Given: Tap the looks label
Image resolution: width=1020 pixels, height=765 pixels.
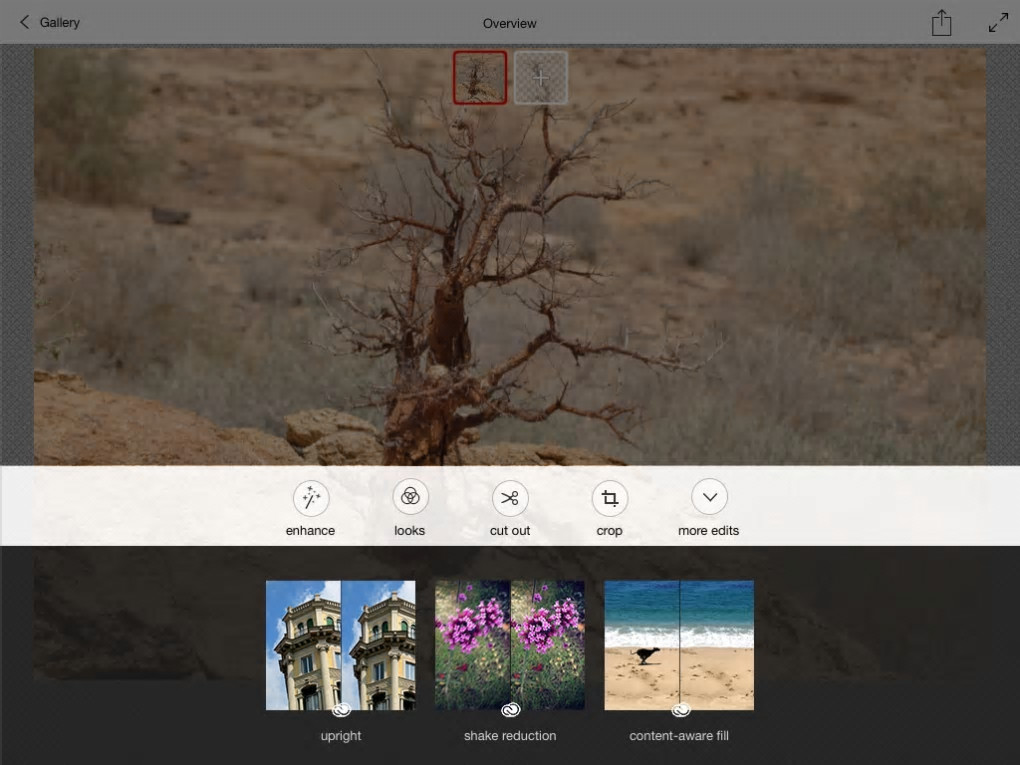Looking at the screenshot, I should tap(409, 531).
